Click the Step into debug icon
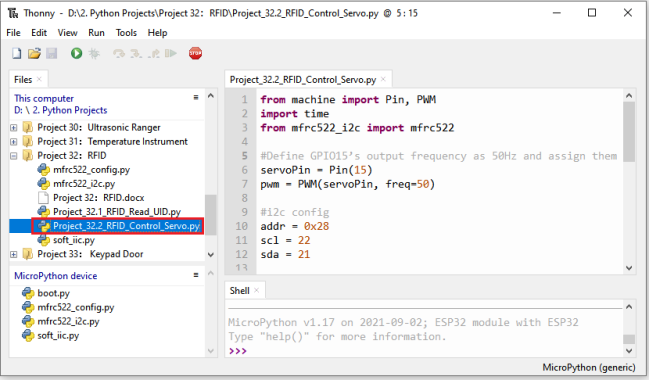The height and width of the screenshot is (381, 650). (136, 53)
